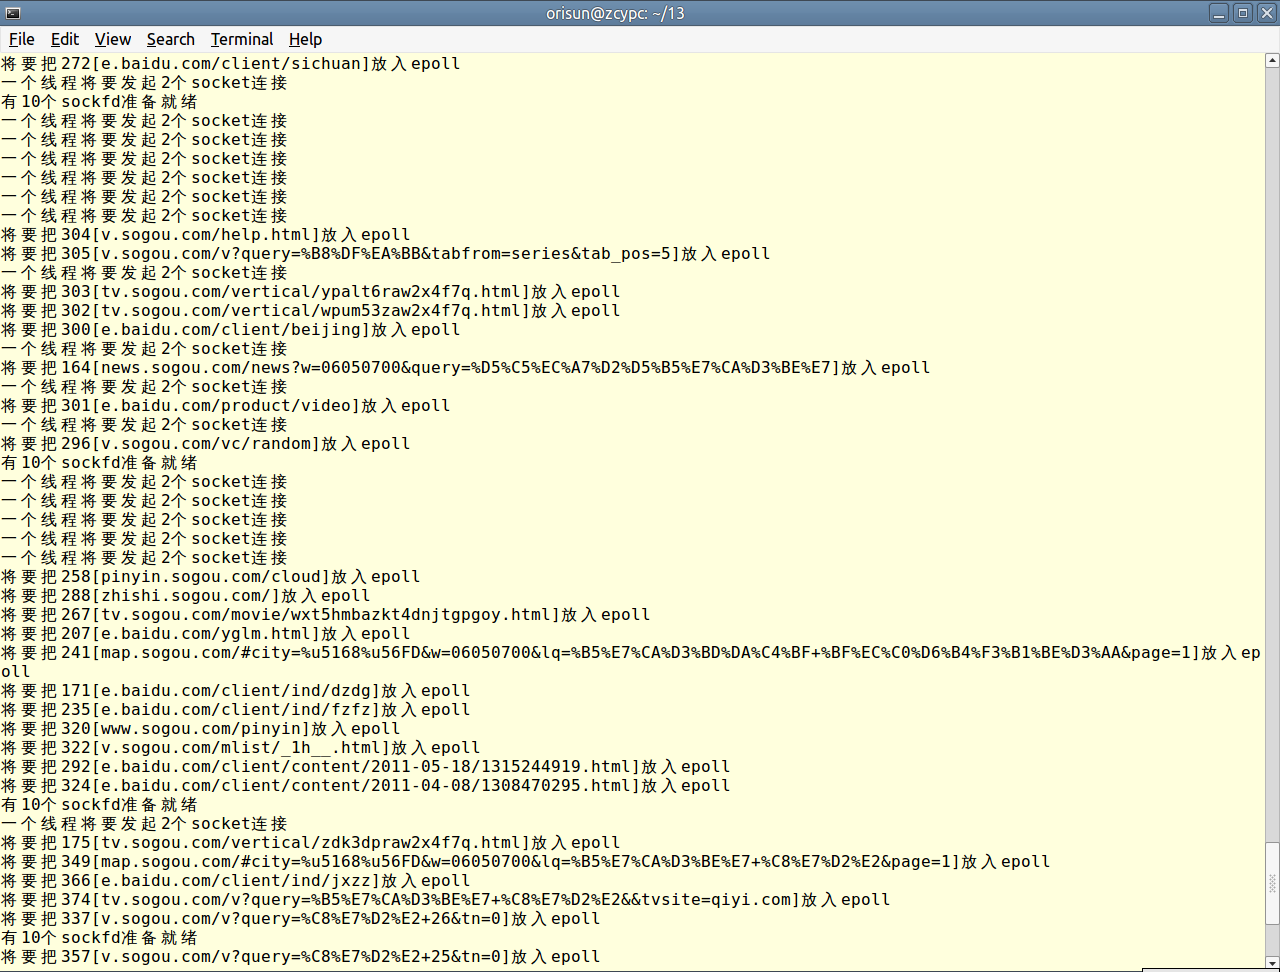Click the line with 322[v.sogou.com/mlist/_1h__.html]
Image resolution: width=1280 pixels, height=972 pixels.
[x=241, y=747]
